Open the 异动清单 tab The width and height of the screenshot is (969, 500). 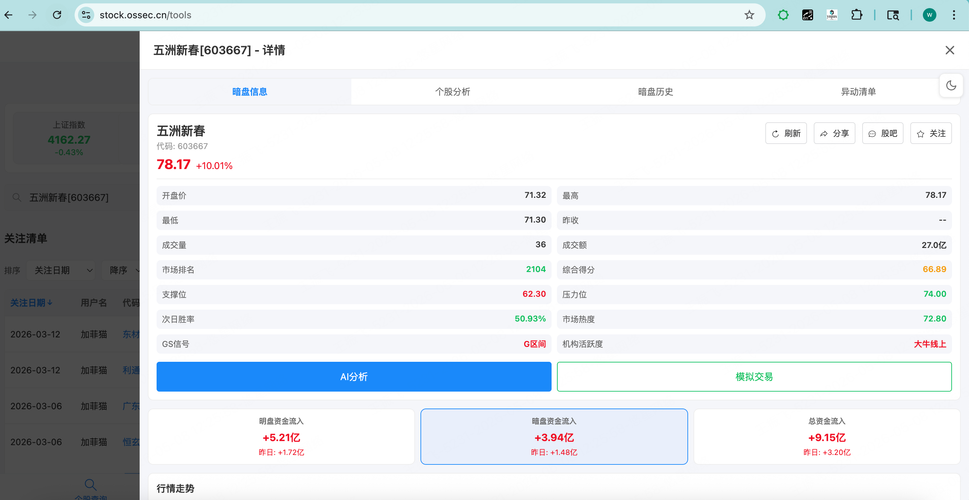point(858,91)
